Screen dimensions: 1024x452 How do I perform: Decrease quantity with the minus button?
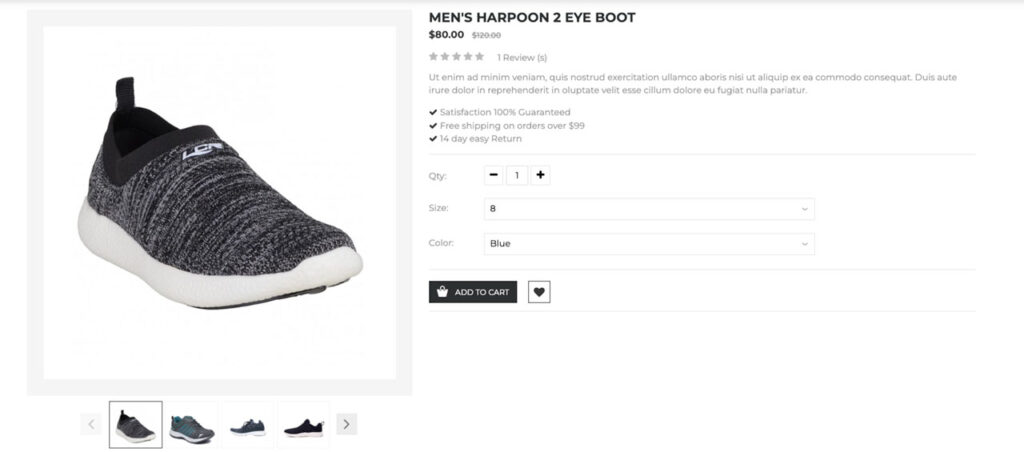coord(494,175)
